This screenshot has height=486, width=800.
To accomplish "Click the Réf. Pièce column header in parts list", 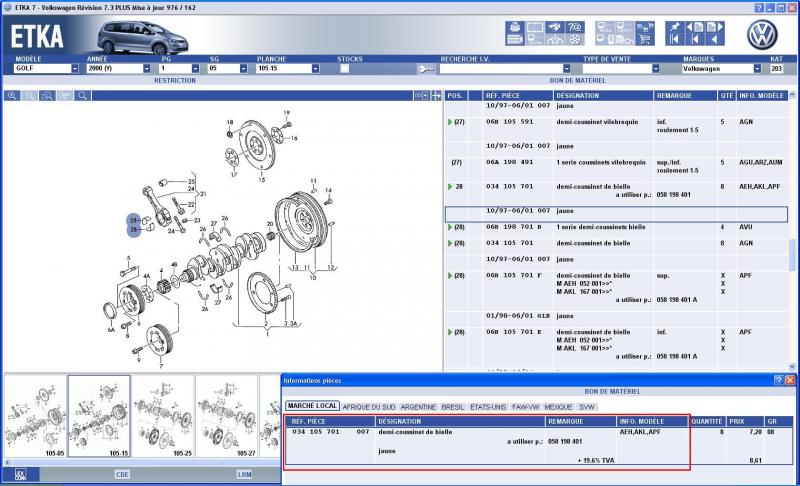I will click(x=518, y=95).
